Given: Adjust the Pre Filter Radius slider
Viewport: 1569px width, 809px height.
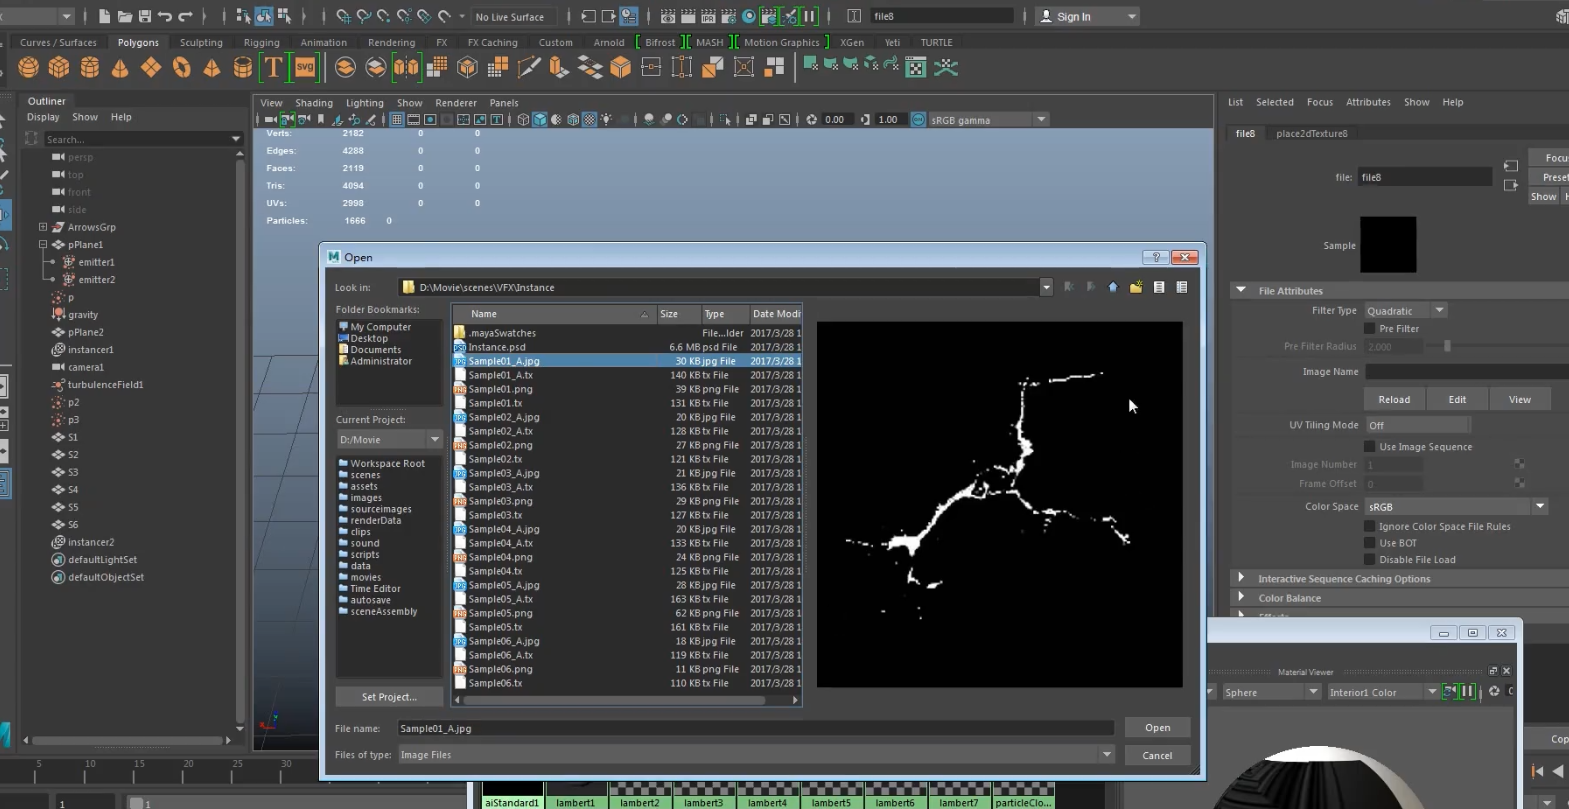Looking at the screenshot, I should point(1447,346).
